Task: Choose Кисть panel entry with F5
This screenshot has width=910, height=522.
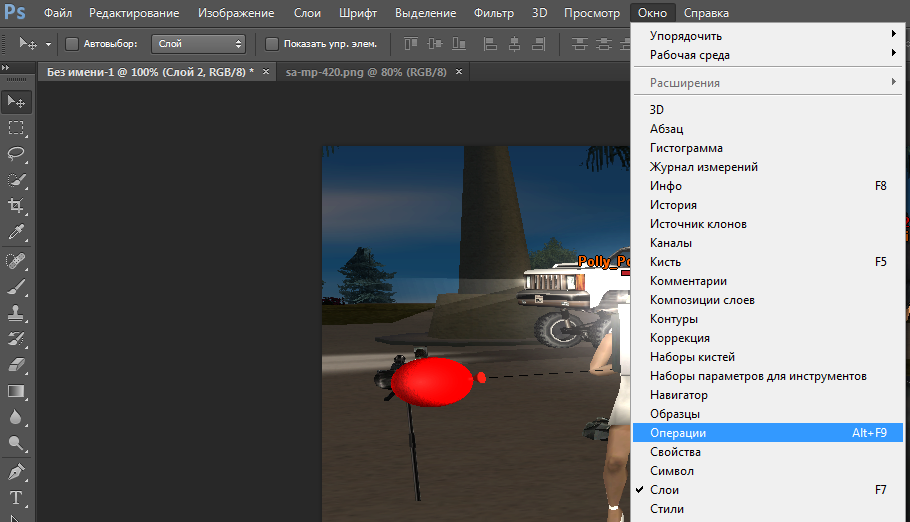Action: click(768, 261)
